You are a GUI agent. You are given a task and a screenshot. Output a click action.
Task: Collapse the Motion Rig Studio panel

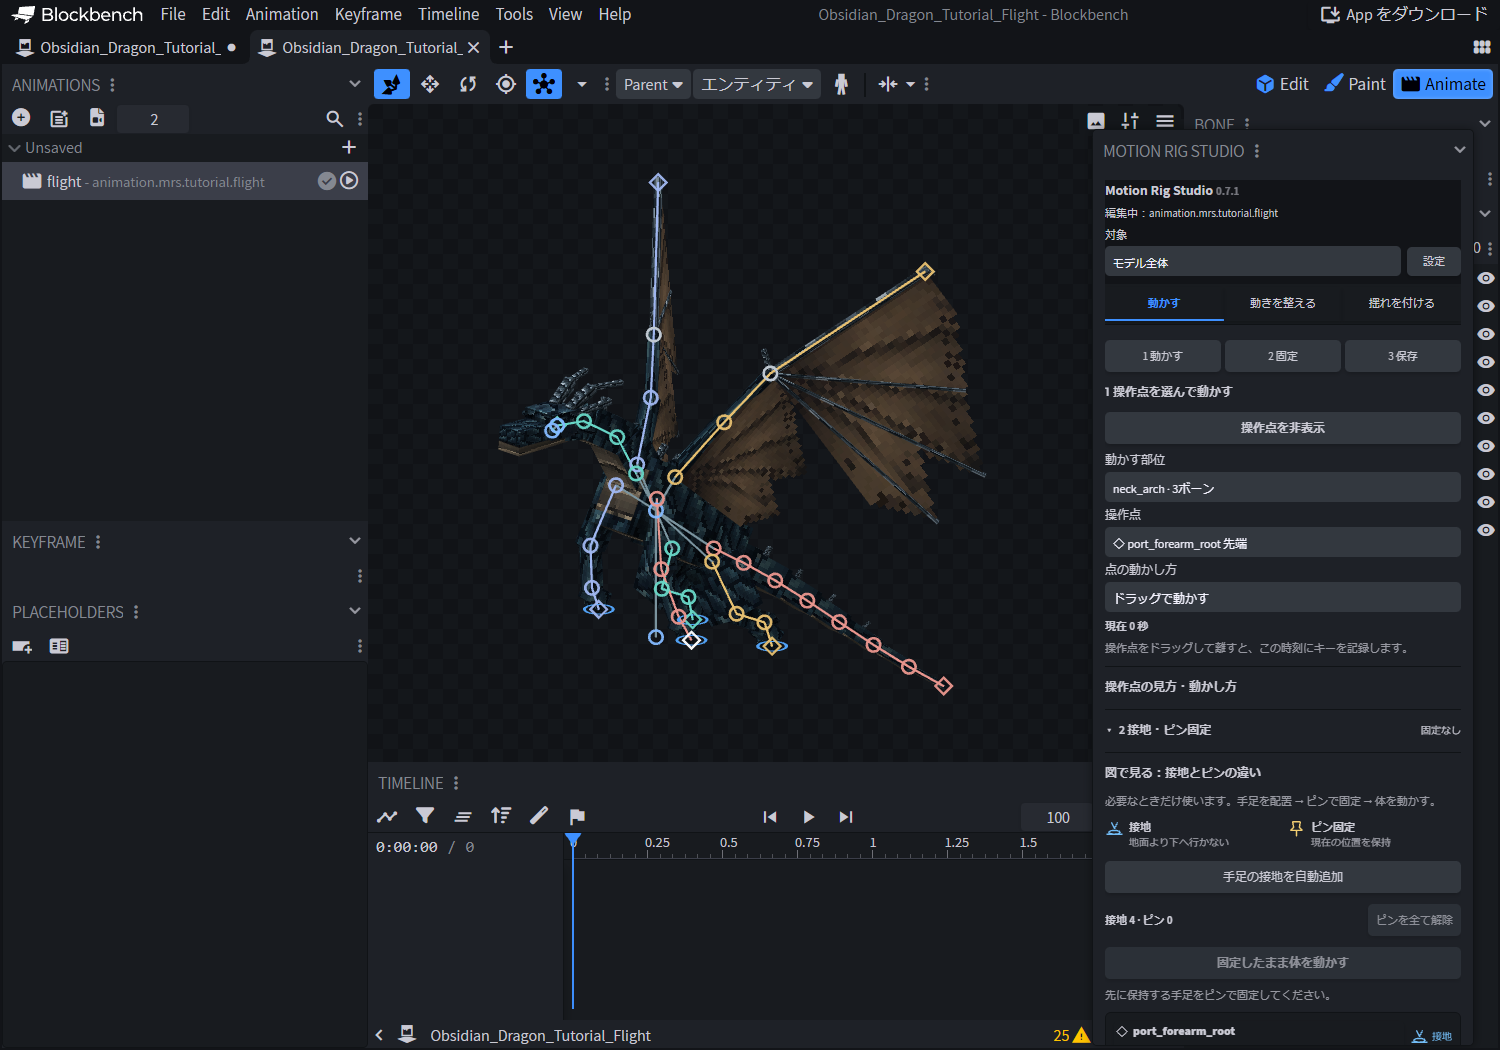coord(1460,150)
